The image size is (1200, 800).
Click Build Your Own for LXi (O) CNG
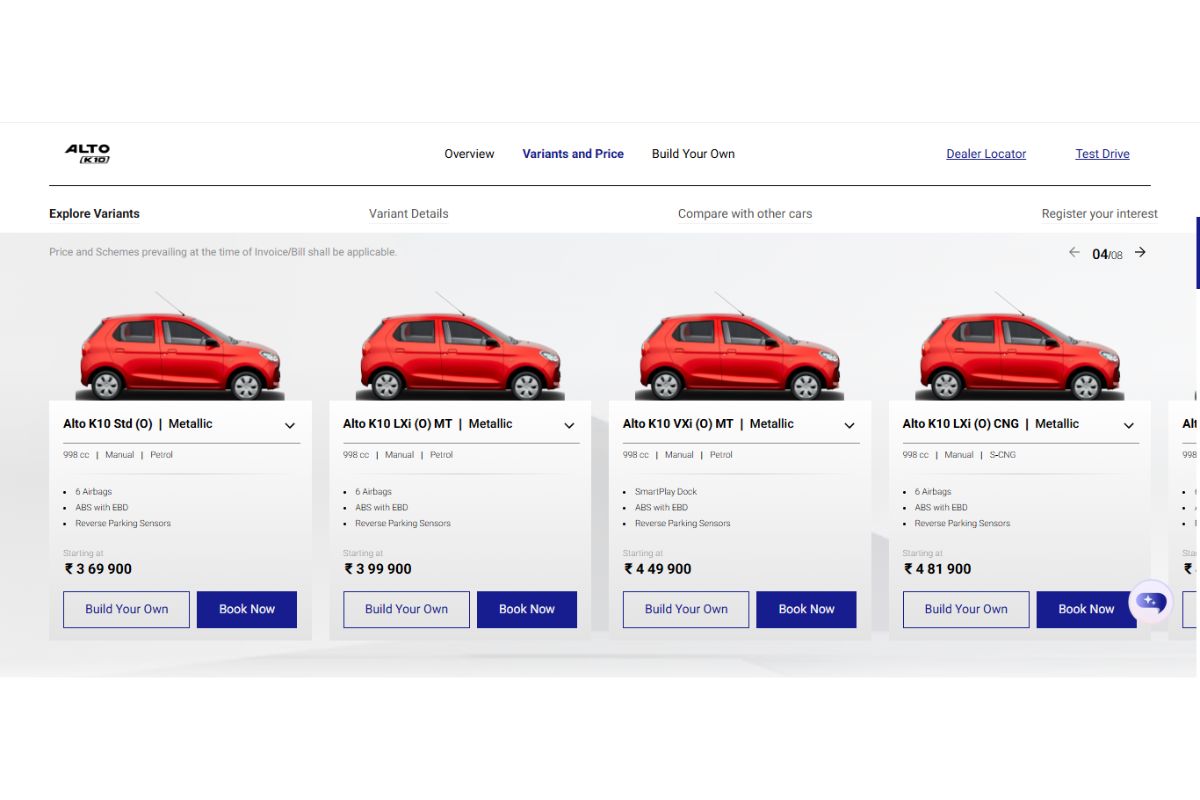tap(966, 609)
